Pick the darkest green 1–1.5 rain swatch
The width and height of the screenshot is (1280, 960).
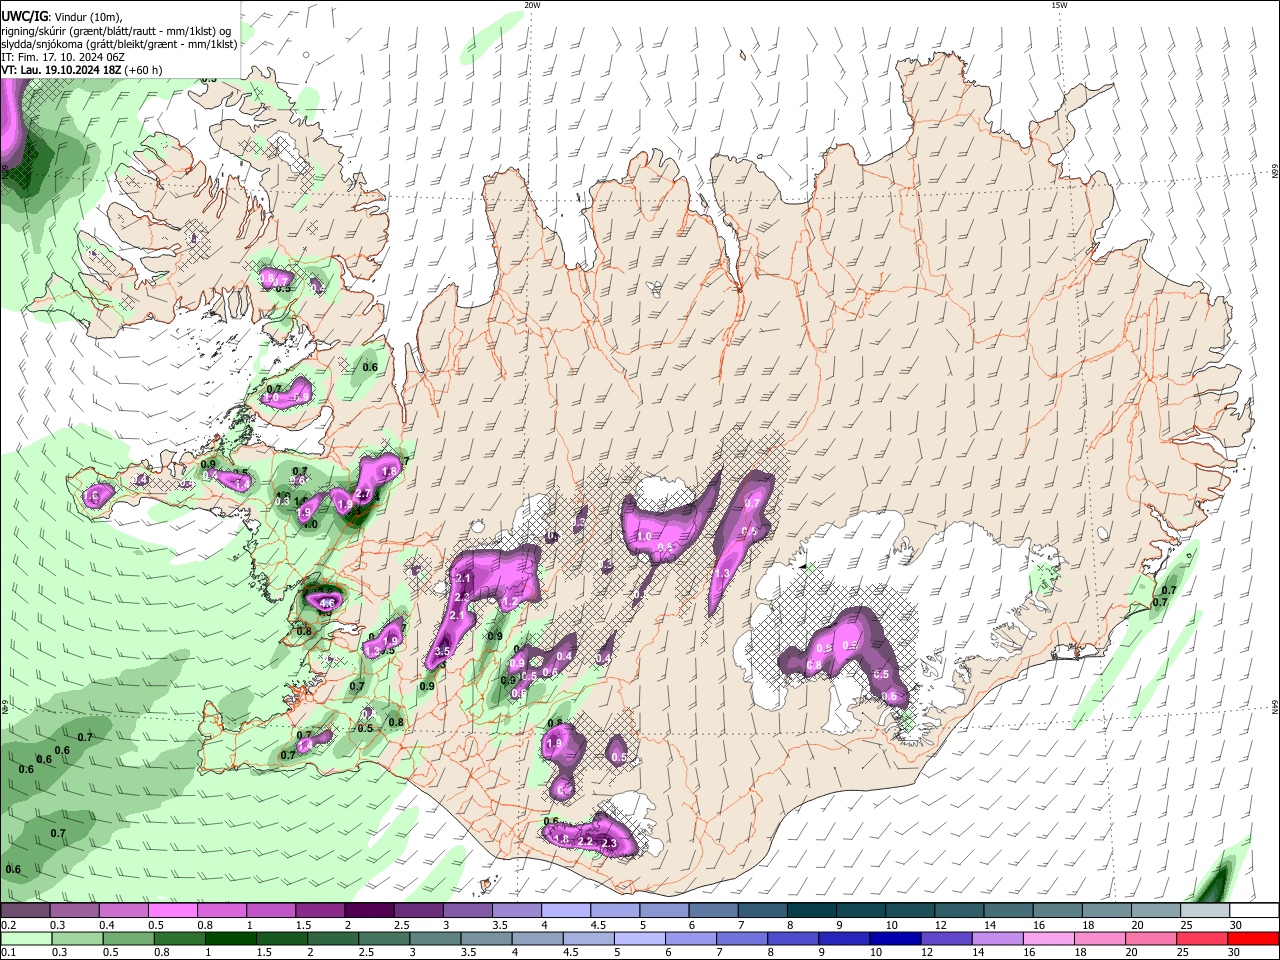230,939
